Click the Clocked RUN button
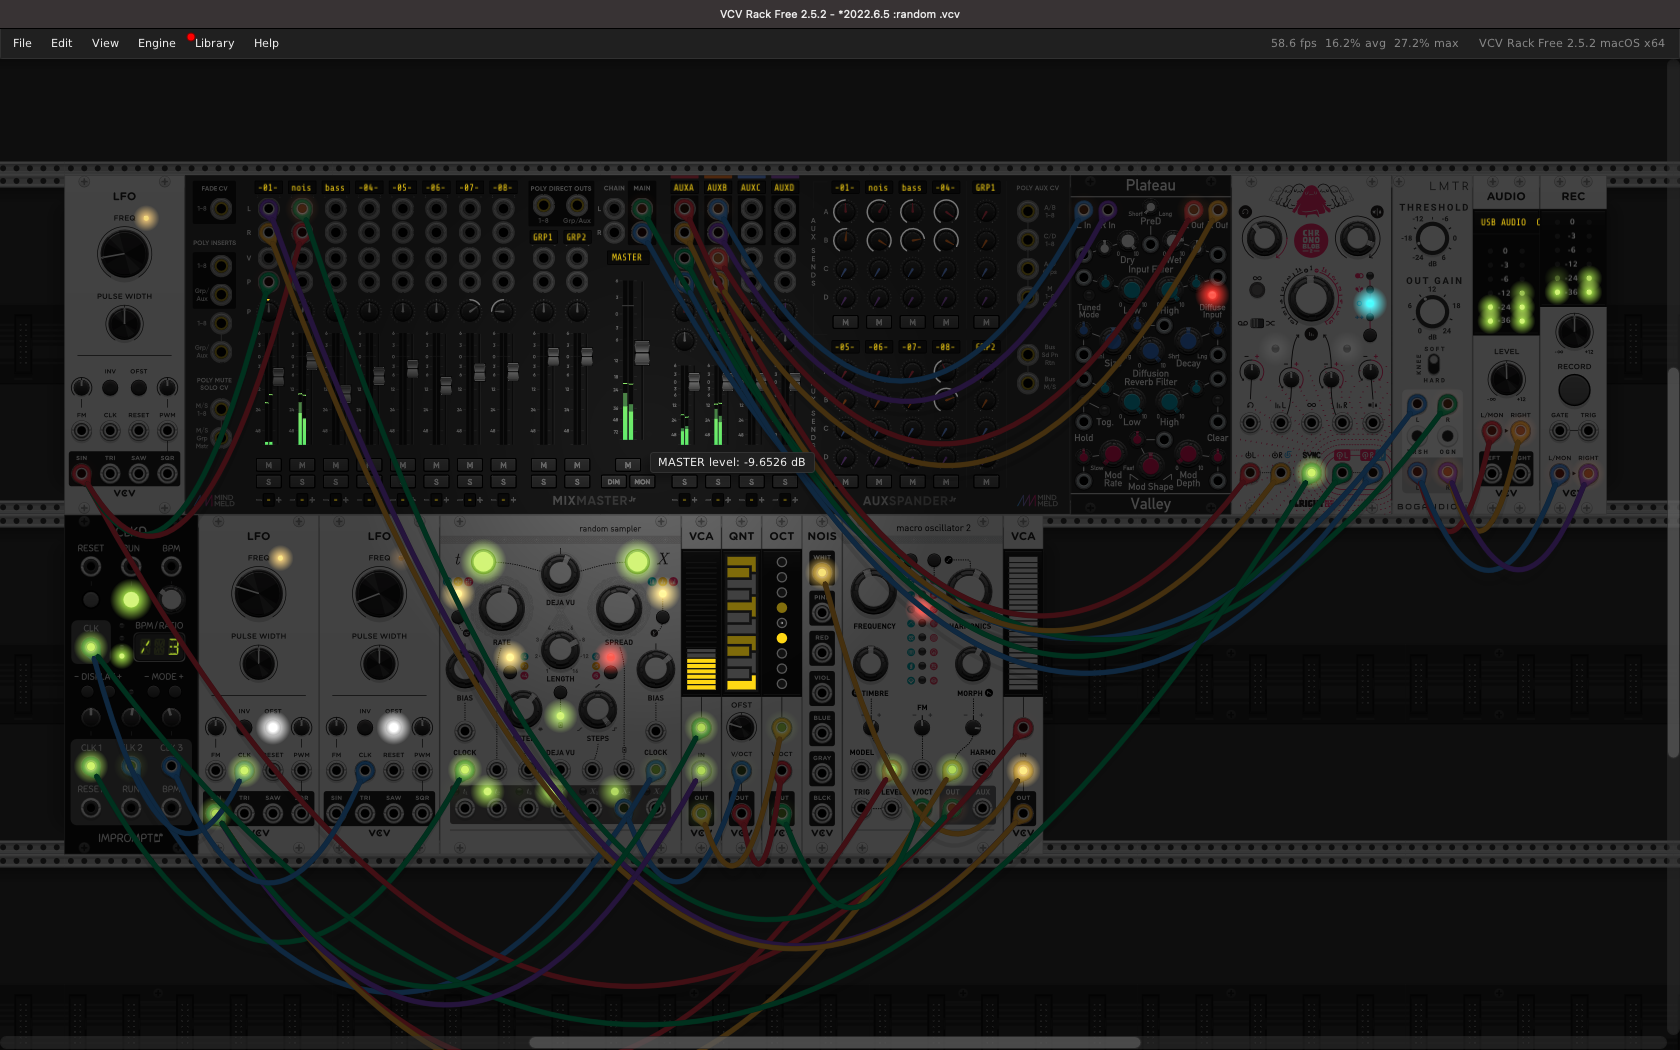Screen dimensions: 1680x1050 [130, 600]
